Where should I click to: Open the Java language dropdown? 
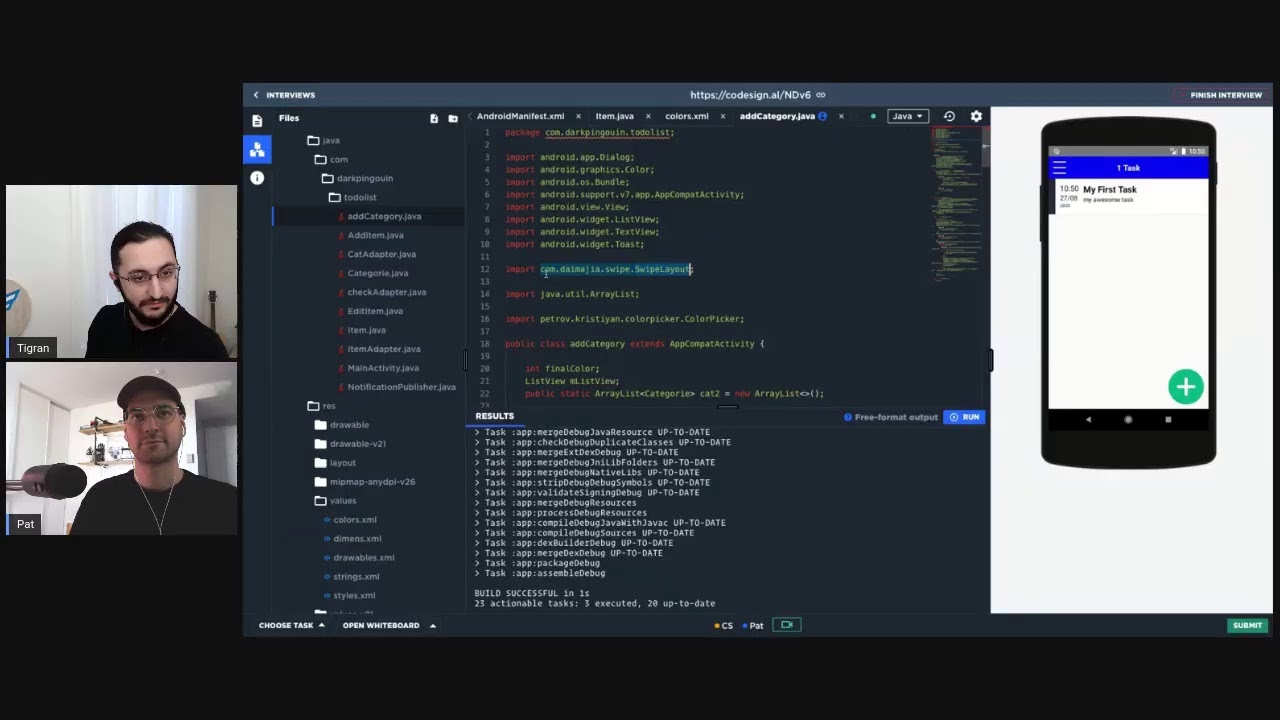click(x=908, y=116)
